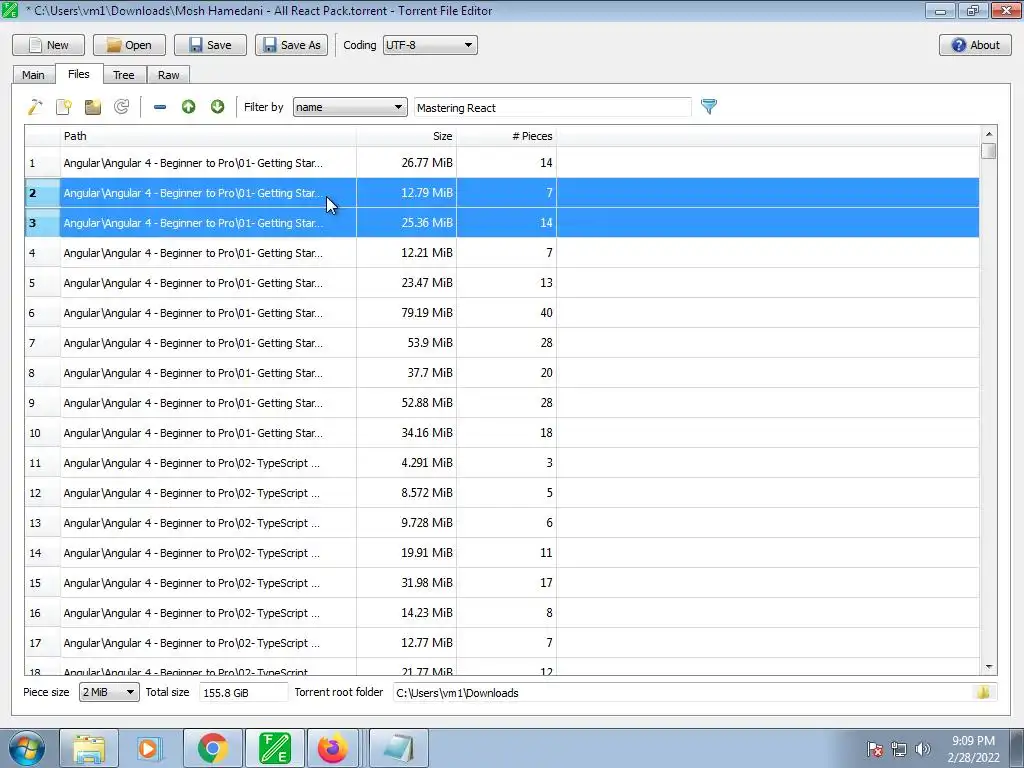The height and width of the screenshot is (768, 1024).
Task: Expand the Coding UTF-8 dropdown
Action: coord(430,45)
